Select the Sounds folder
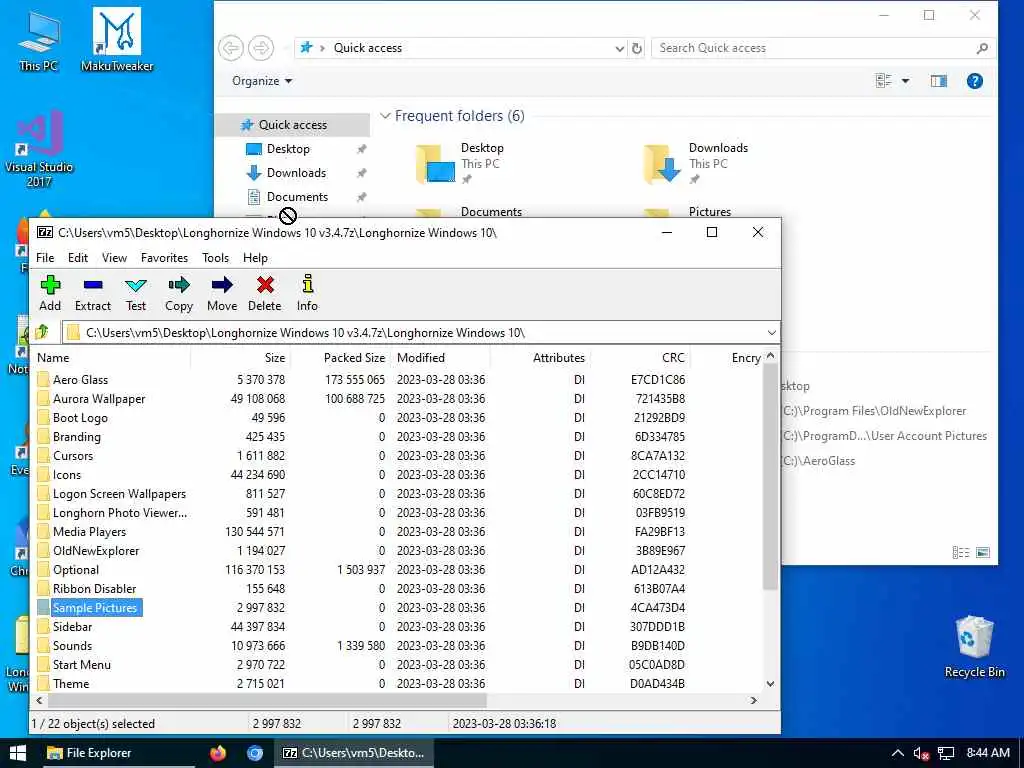 (72, 646)
